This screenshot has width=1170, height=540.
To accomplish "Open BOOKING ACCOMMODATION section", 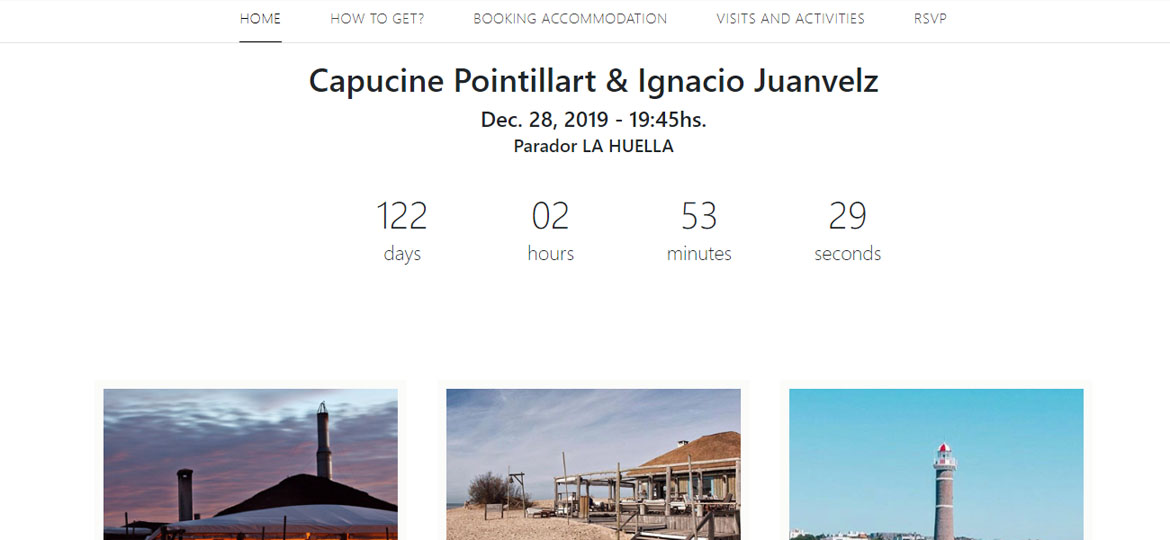I will pyautogui.click(x=570, y=19).
